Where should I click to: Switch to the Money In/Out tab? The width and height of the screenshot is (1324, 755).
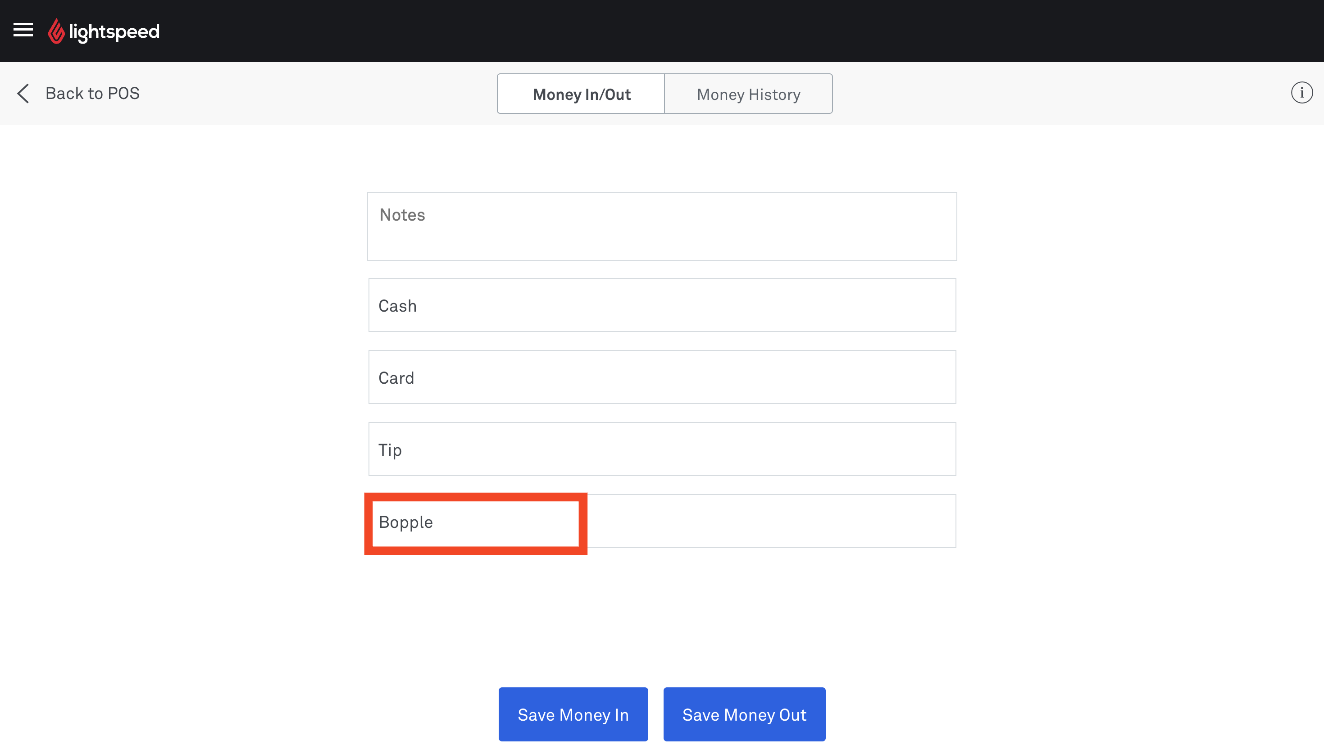click(x=581, y=94)
